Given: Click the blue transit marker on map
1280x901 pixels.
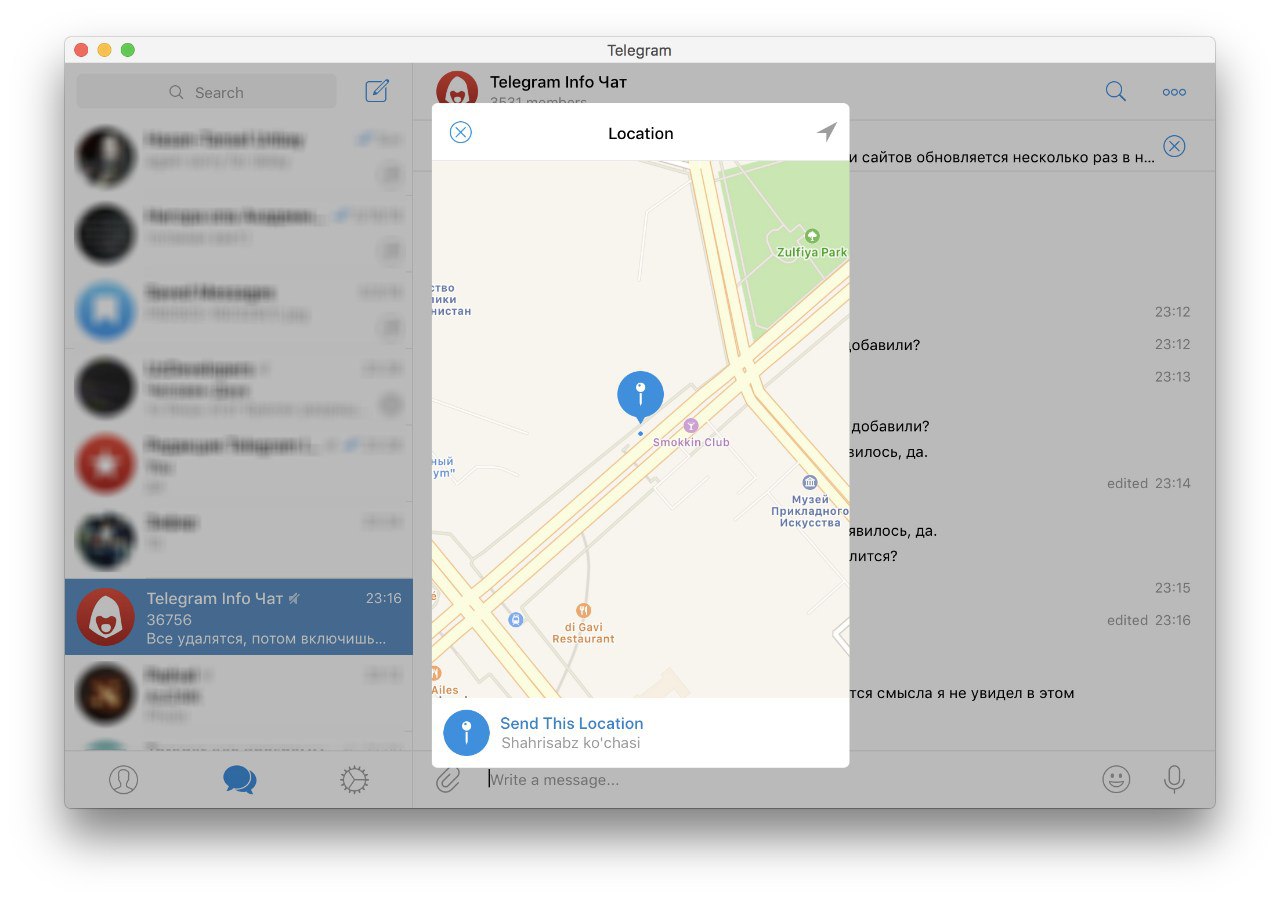Looking at the screenshot, I should 515,620.
